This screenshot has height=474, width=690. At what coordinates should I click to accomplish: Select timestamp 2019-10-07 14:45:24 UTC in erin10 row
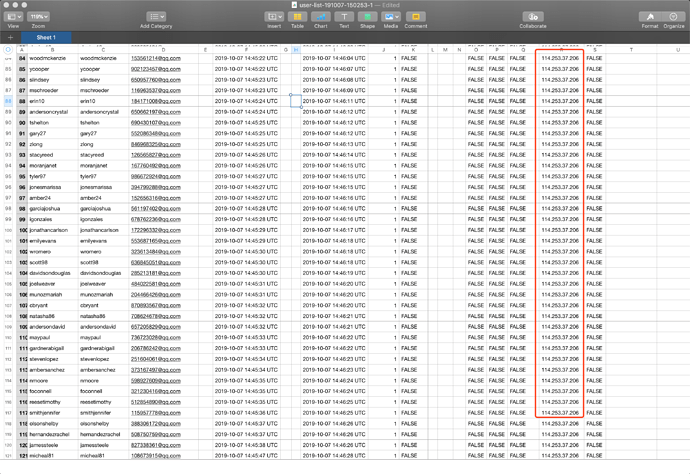(246, 101)
